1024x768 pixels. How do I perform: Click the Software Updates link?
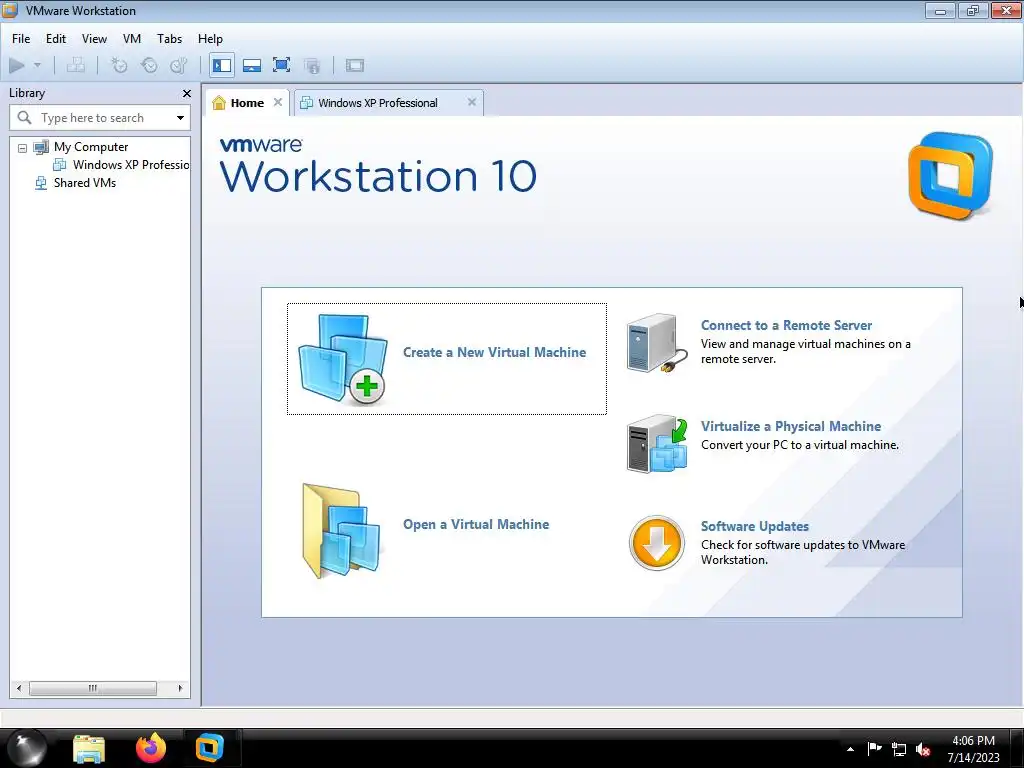[755, 526]
